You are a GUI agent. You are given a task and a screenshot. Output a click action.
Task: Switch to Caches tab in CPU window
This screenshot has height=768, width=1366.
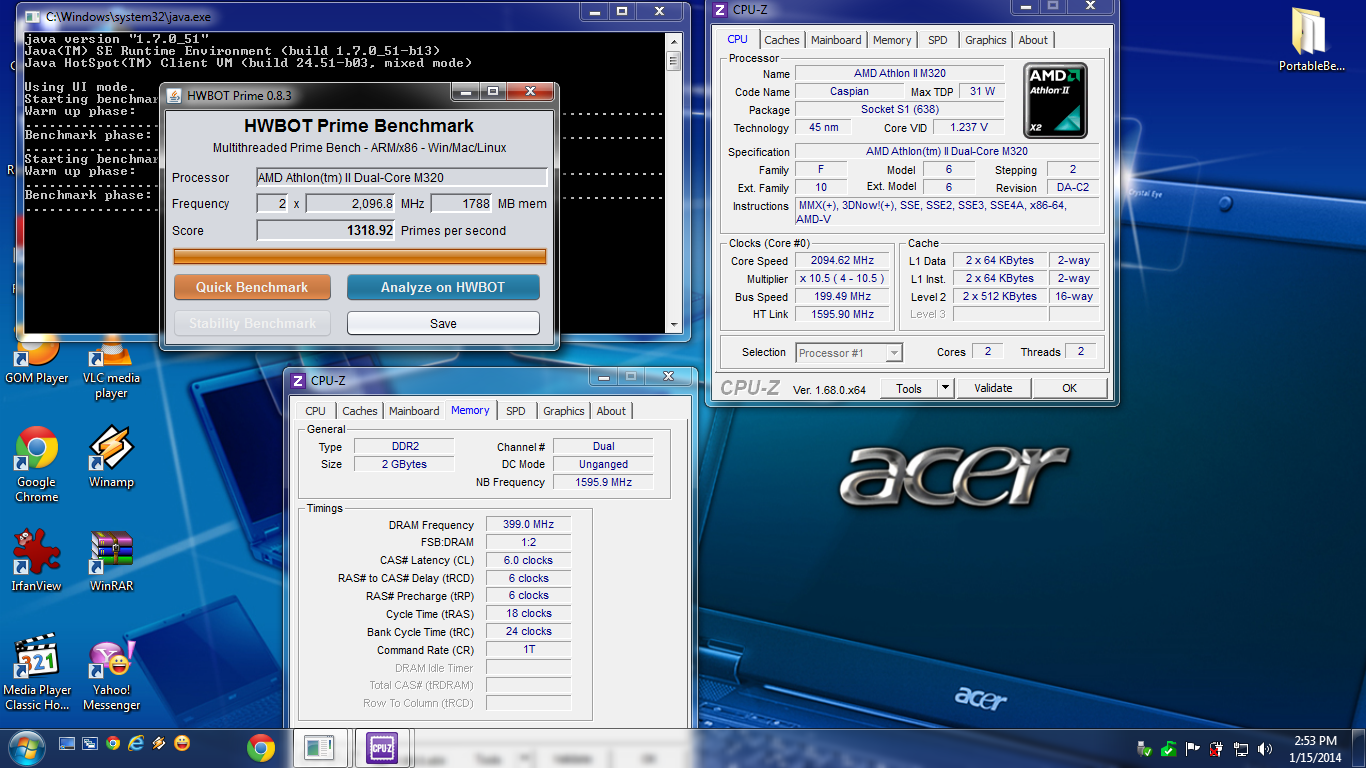coord(782,40)
